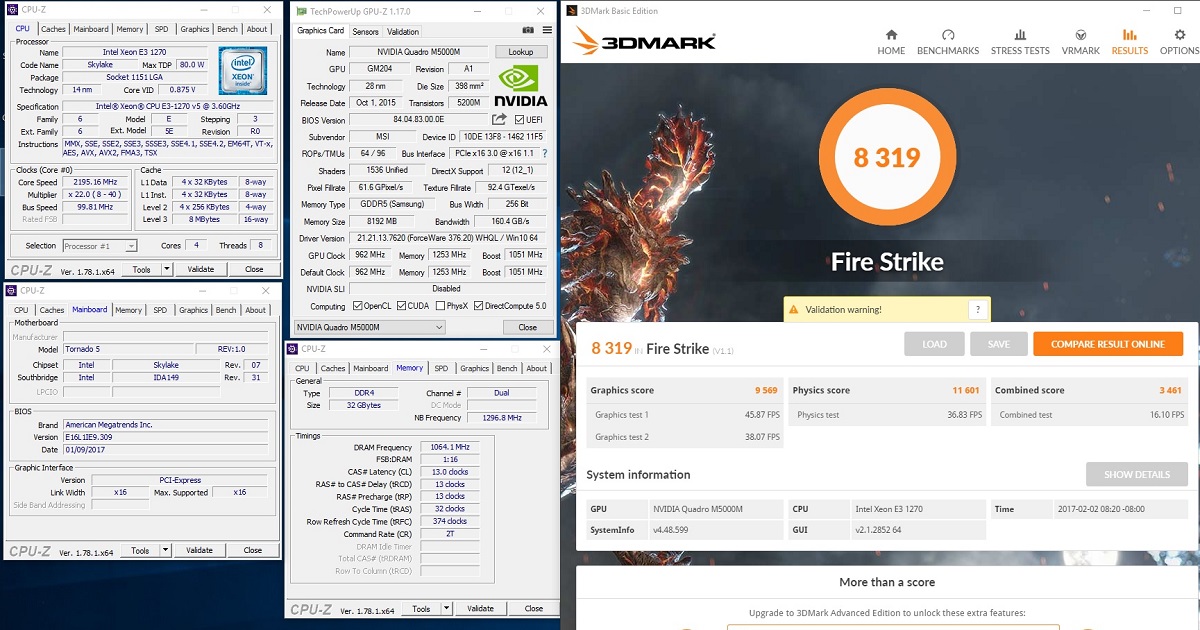
Task: Click Compare Result Online button
Action: 1107,344
